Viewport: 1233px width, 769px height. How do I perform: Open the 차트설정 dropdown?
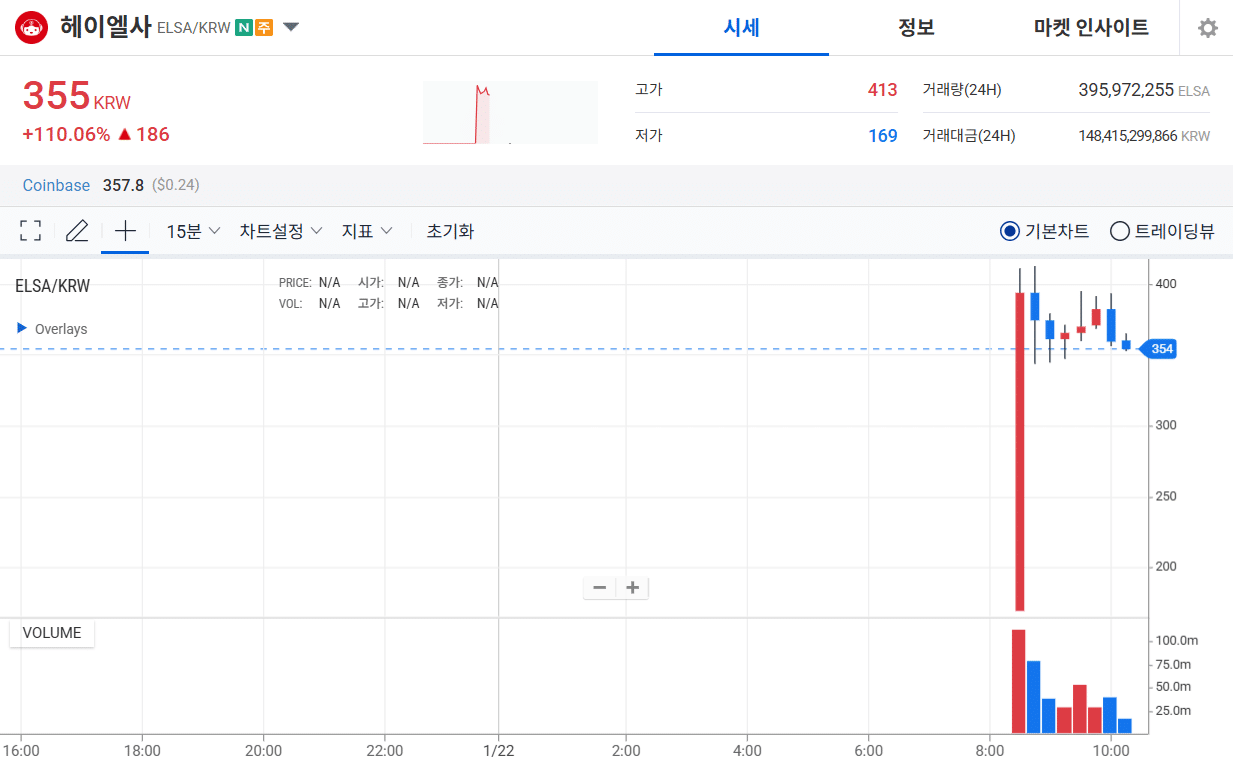click(281, 231)
